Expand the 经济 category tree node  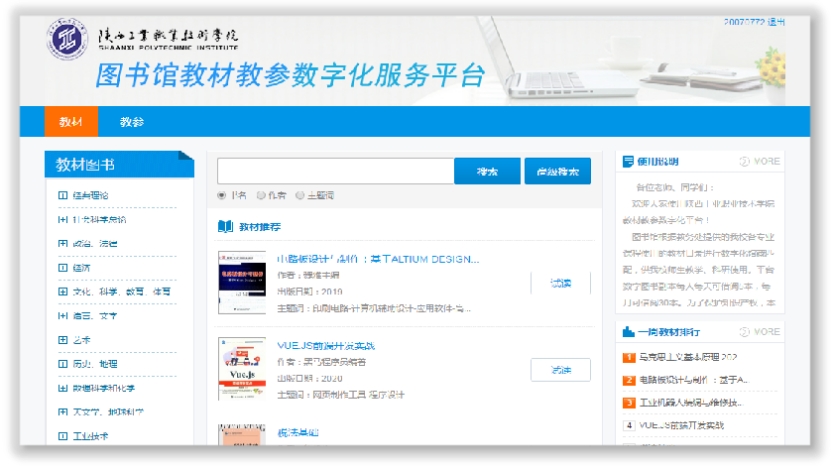coord(63,268)
